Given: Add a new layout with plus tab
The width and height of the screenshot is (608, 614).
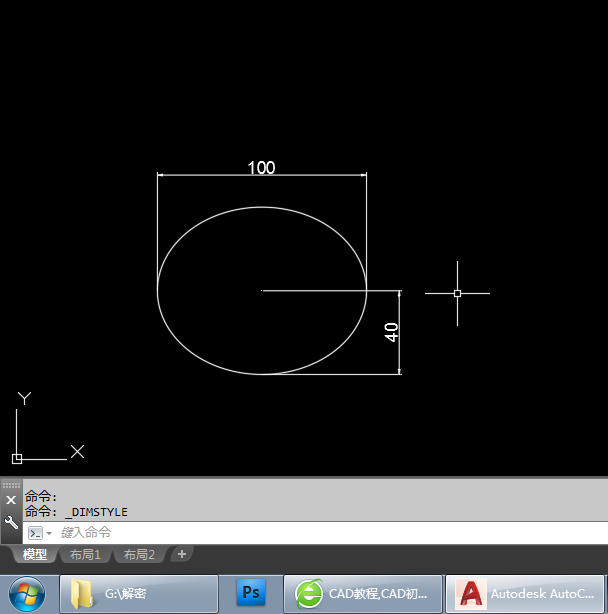Looking at the screenshot, I should (x=182, y=554).
